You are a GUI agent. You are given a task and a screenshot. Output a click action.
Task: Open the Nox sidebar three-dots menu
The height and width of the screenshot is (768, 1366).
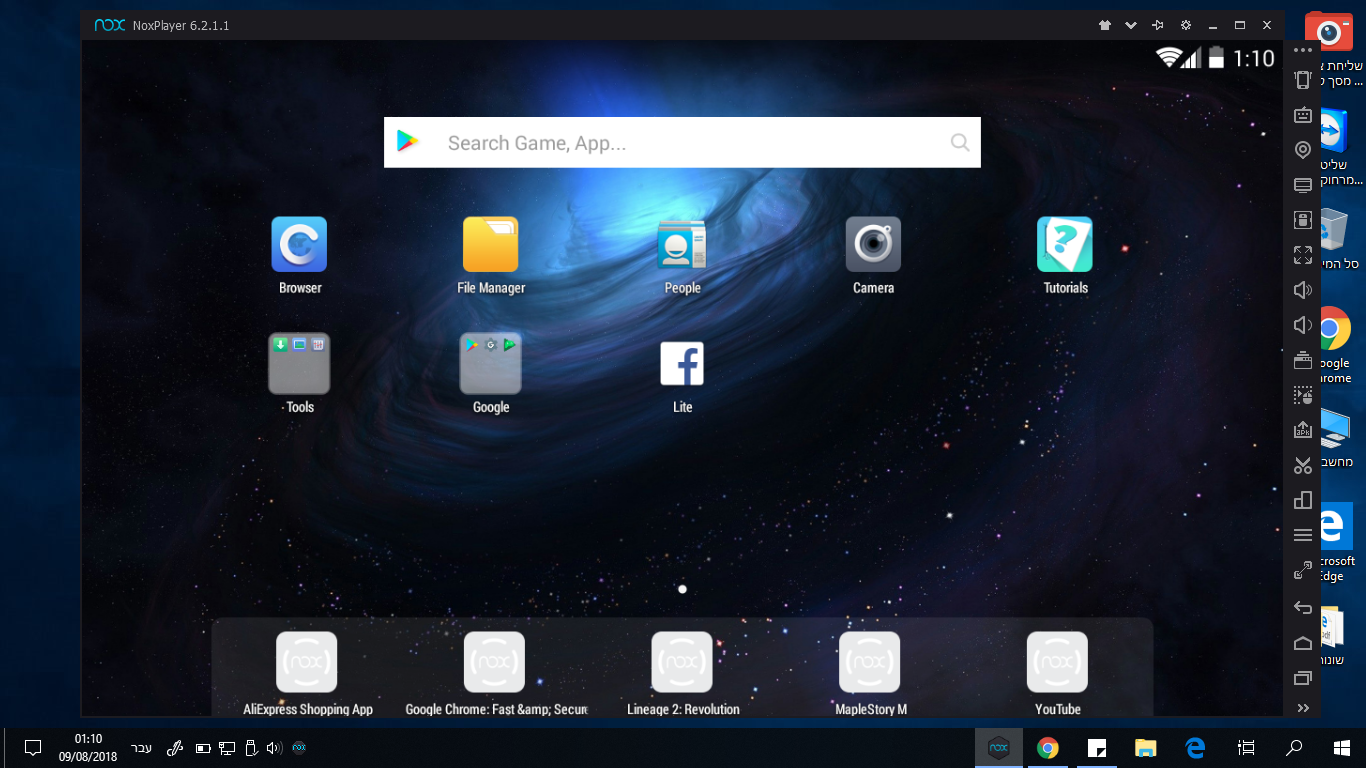point(1302,50)
